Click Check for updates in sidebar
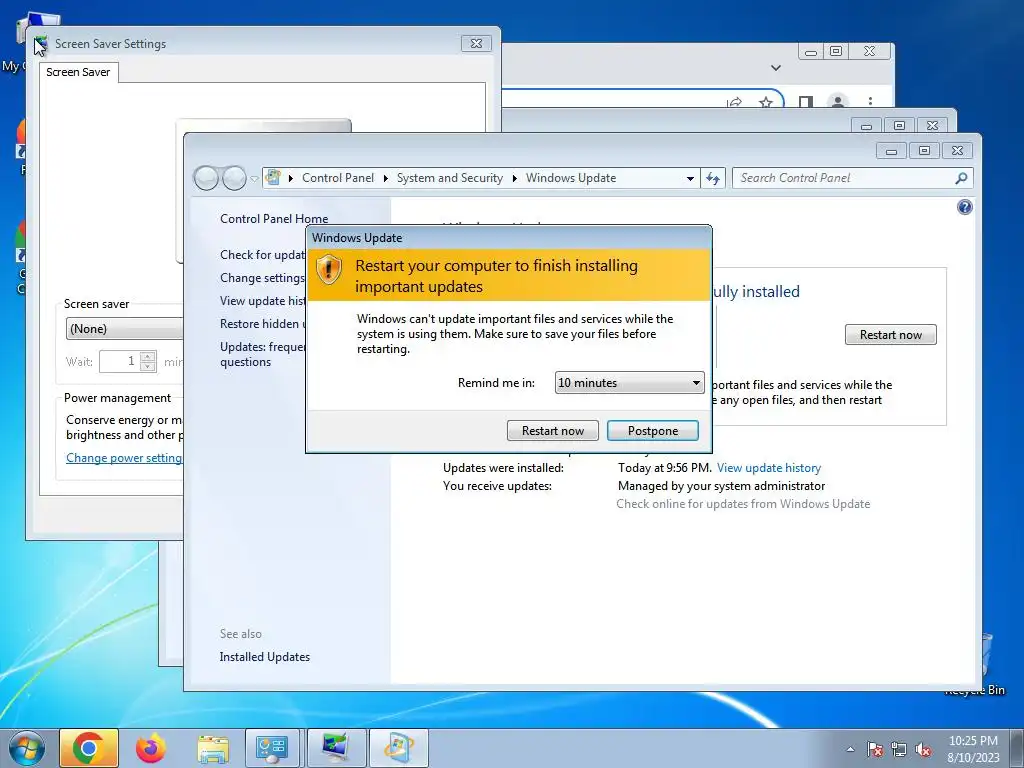1024x768 pixels. pyautogui.click(x=263, y=255)
